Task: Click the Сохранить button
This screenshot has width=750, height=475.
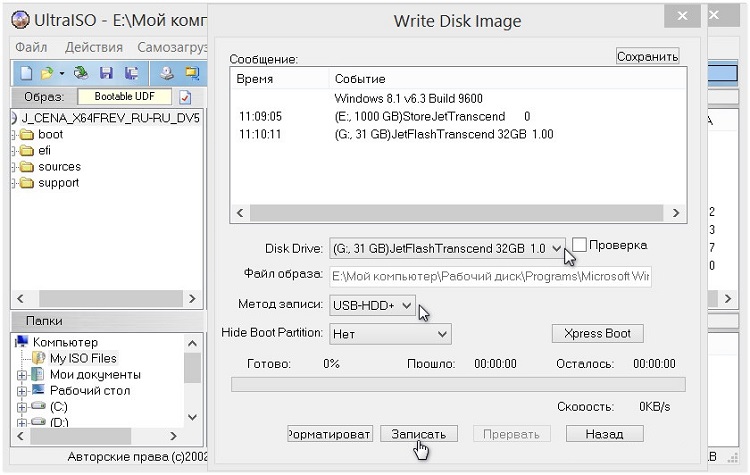Action: click(x=647, y=56)
